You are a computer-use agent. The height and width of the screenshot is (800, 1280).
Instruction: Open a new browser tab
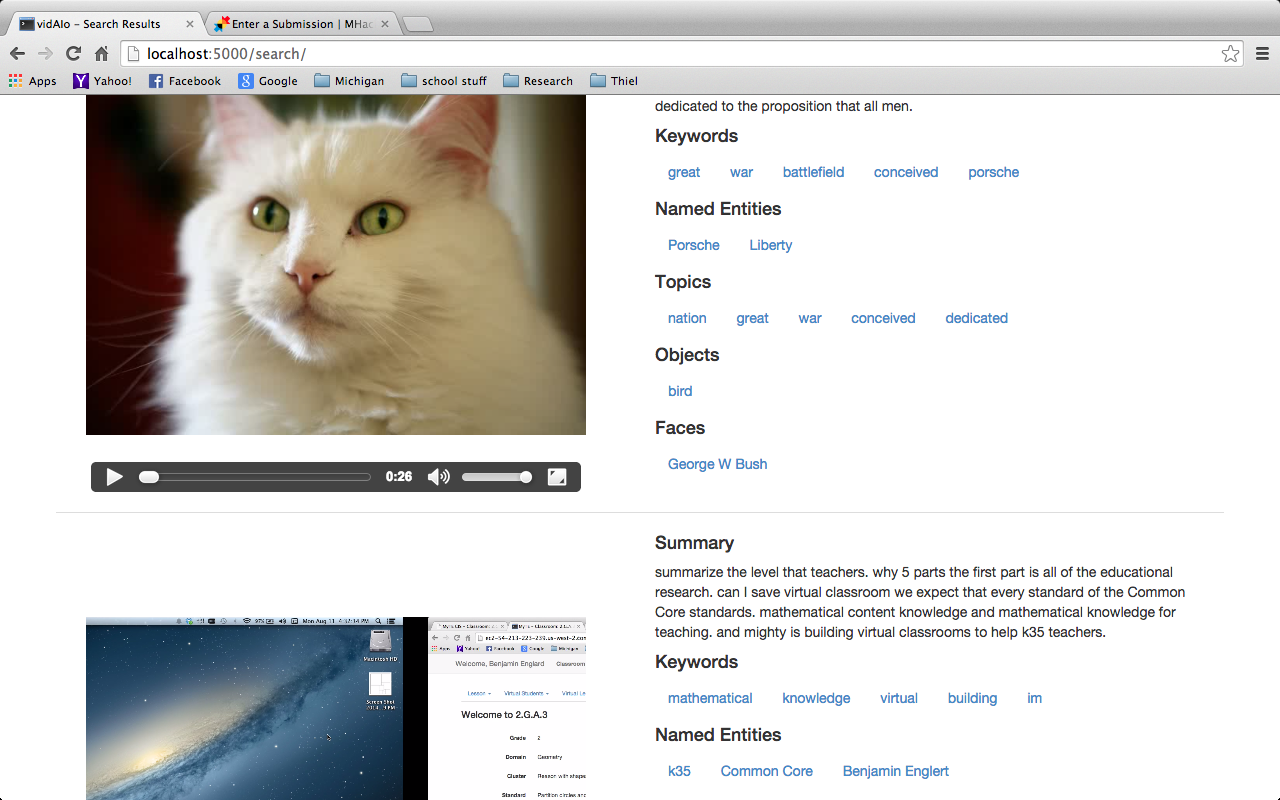point(417,24)
